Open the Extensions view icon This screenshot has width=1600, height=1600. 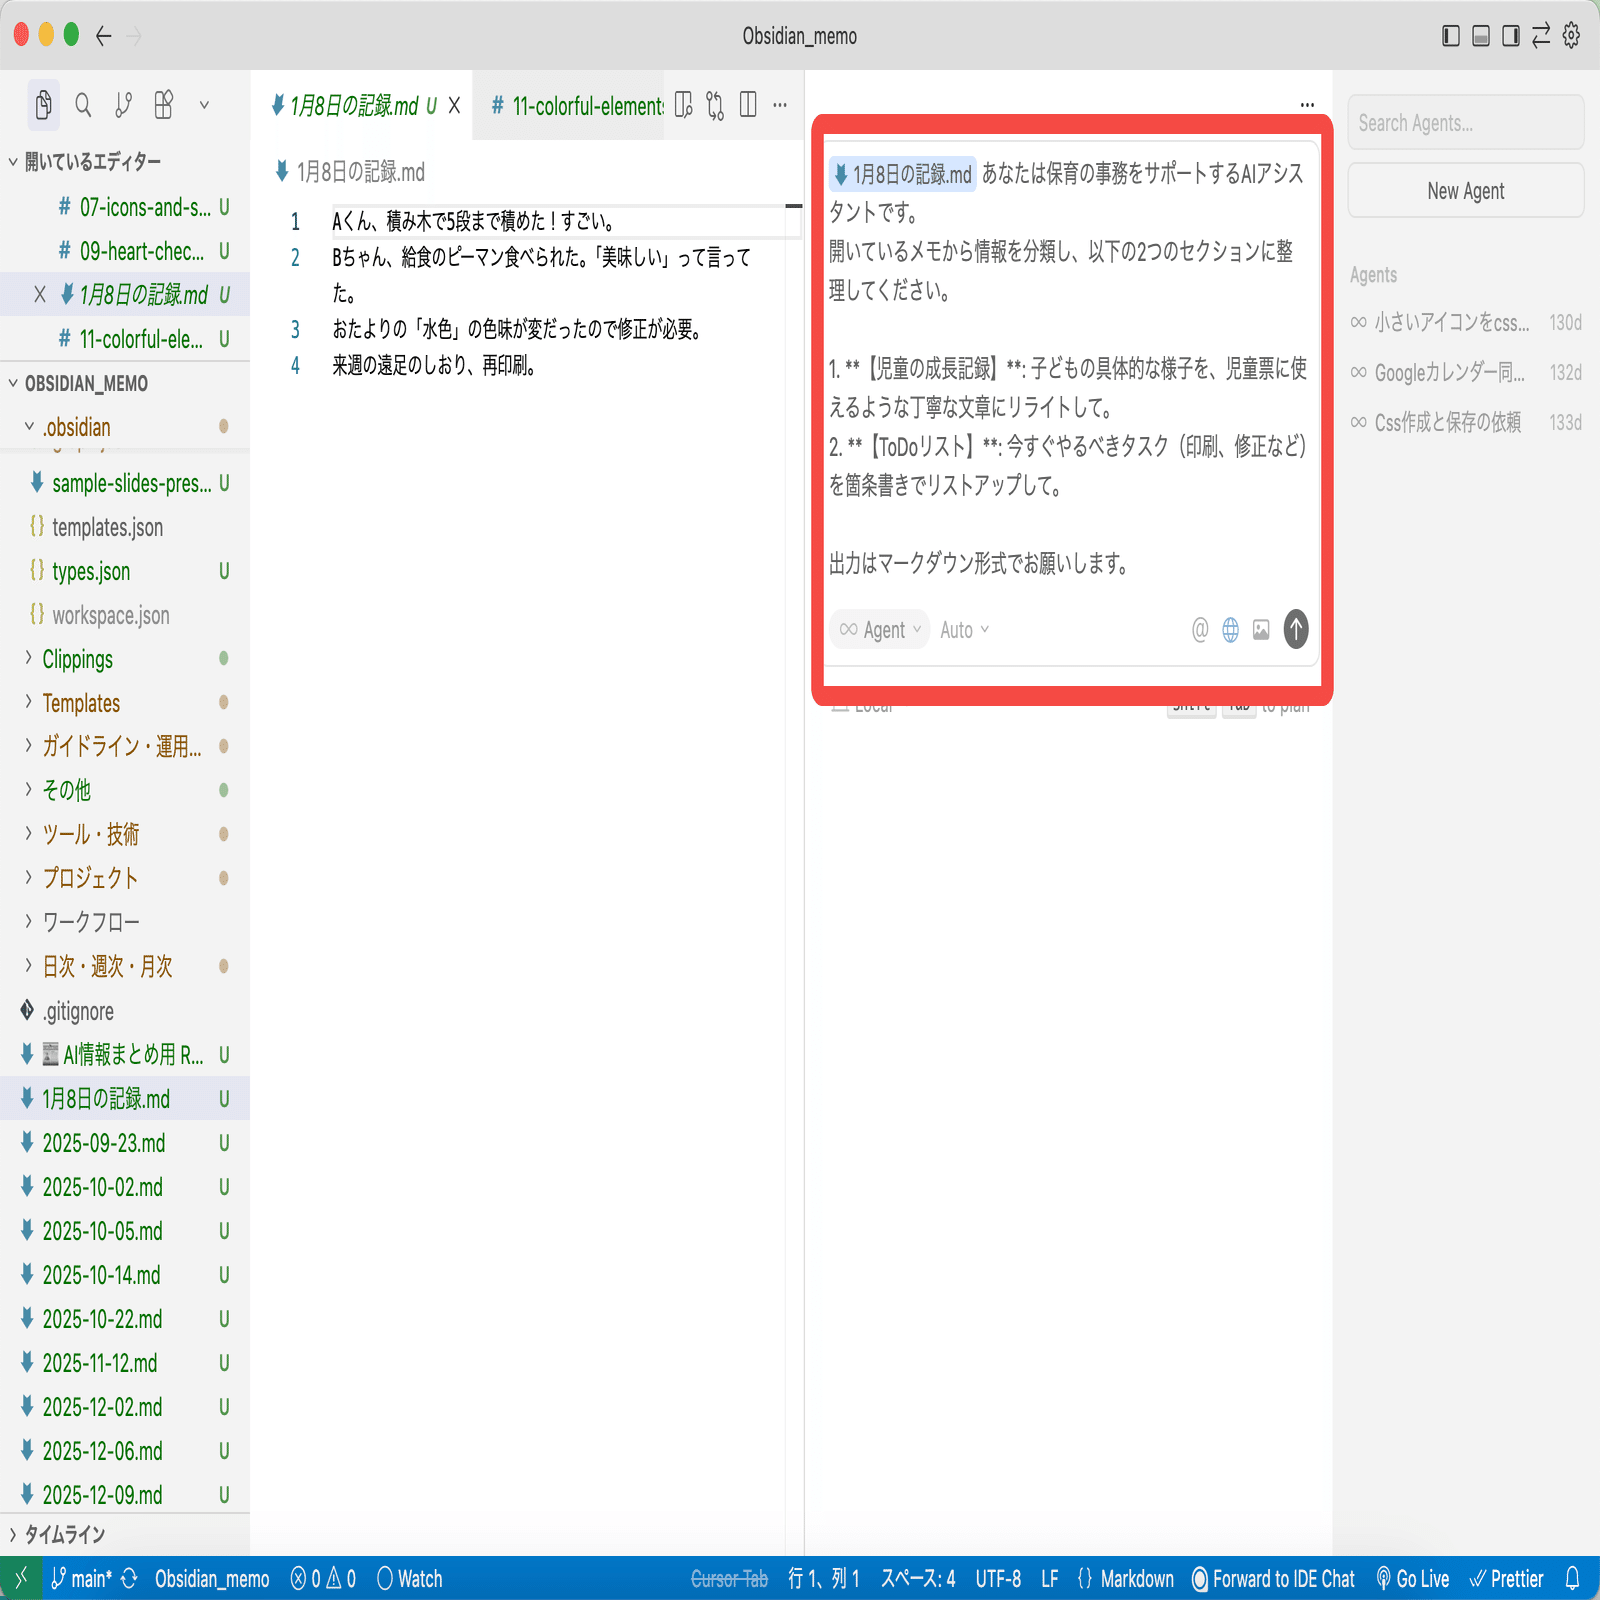click(x=164, y=104)
